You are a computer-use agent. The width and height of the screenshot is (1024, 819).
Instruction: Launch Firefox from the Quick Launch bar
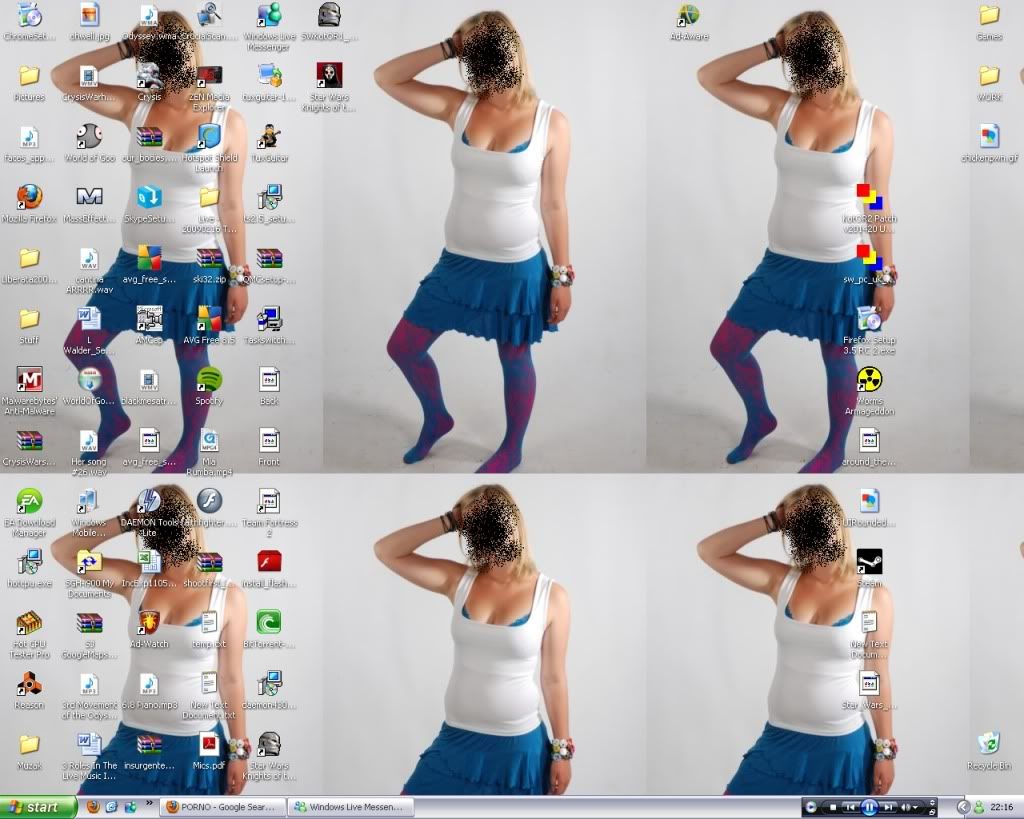tap(93, 807)
